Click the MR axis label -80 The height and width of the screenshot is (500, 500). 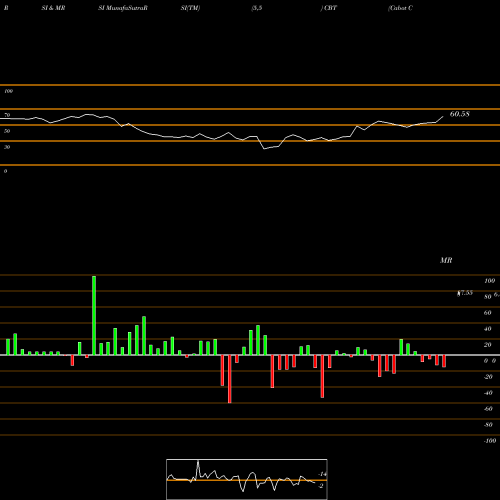click(488, 425)
